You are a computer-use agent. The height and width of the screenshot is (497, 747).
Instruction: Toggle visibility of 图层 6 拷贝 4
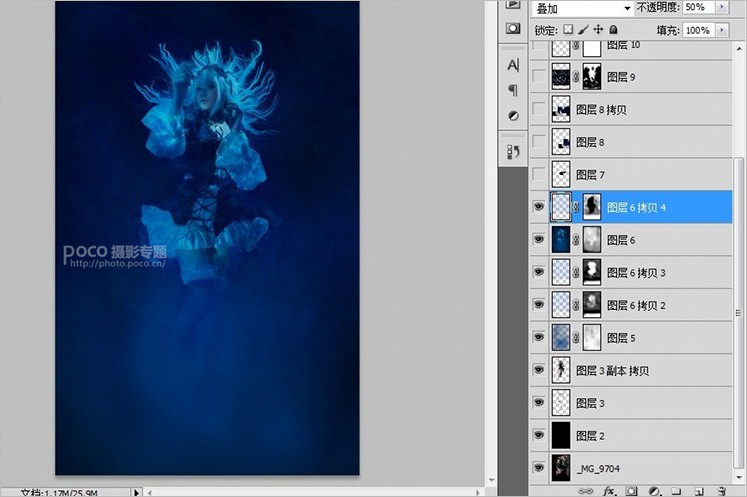[x=540, y=207]
